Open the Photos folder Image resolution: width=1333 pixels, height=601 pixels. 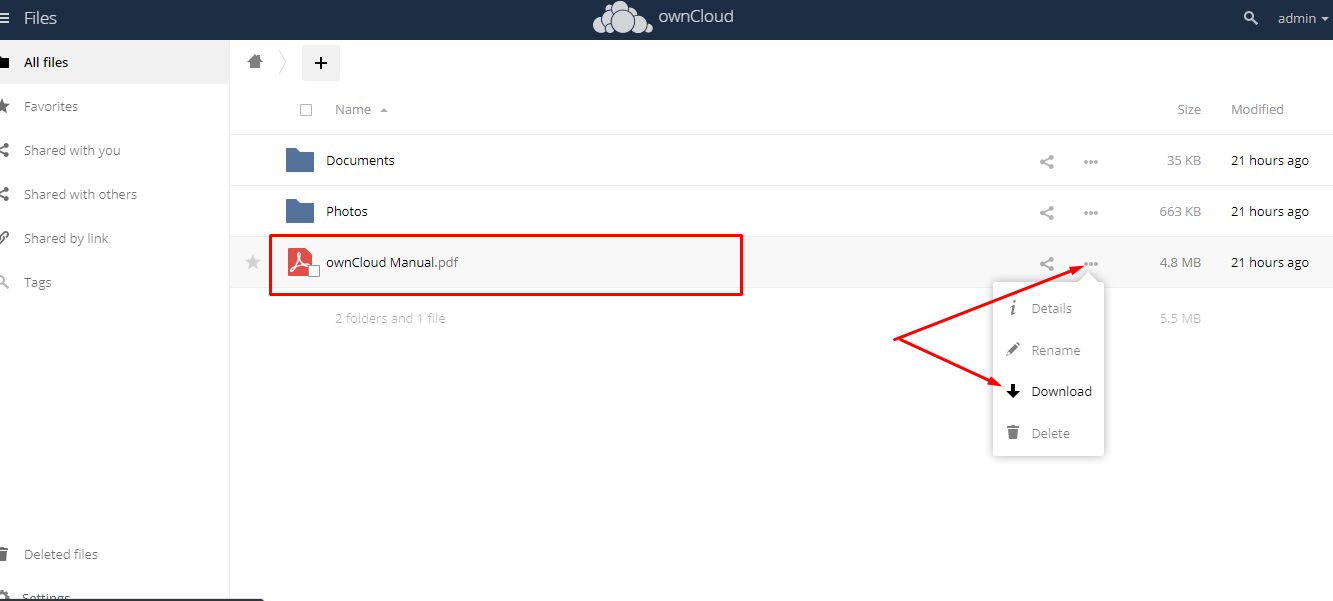346,211
